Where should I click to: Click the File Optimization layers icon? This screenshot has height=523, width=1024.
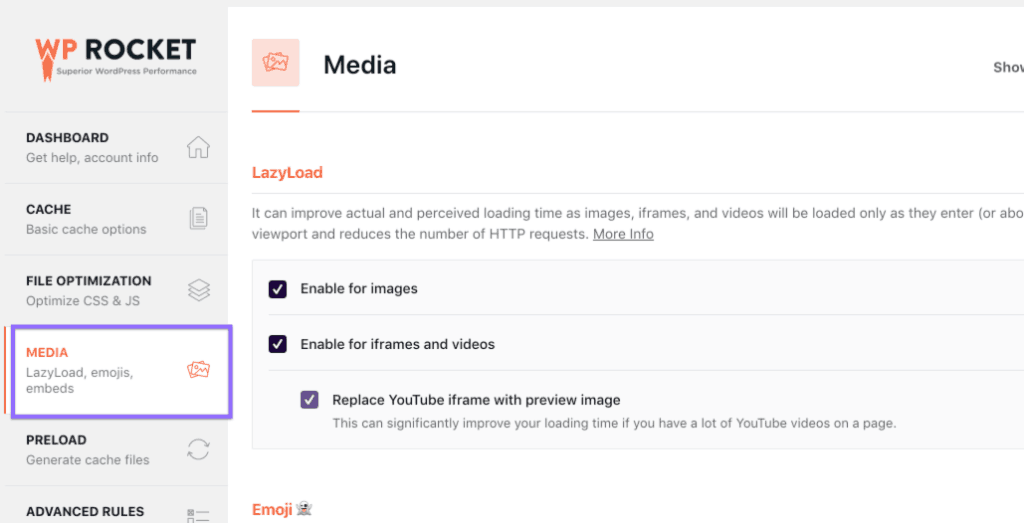click(x=199, y=290)
